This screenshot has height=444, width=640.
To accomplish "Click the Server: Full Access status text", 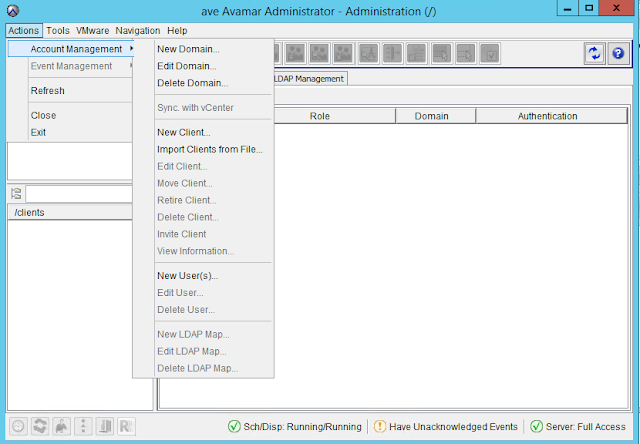I will pyautogui.click(x=586, y=427).
